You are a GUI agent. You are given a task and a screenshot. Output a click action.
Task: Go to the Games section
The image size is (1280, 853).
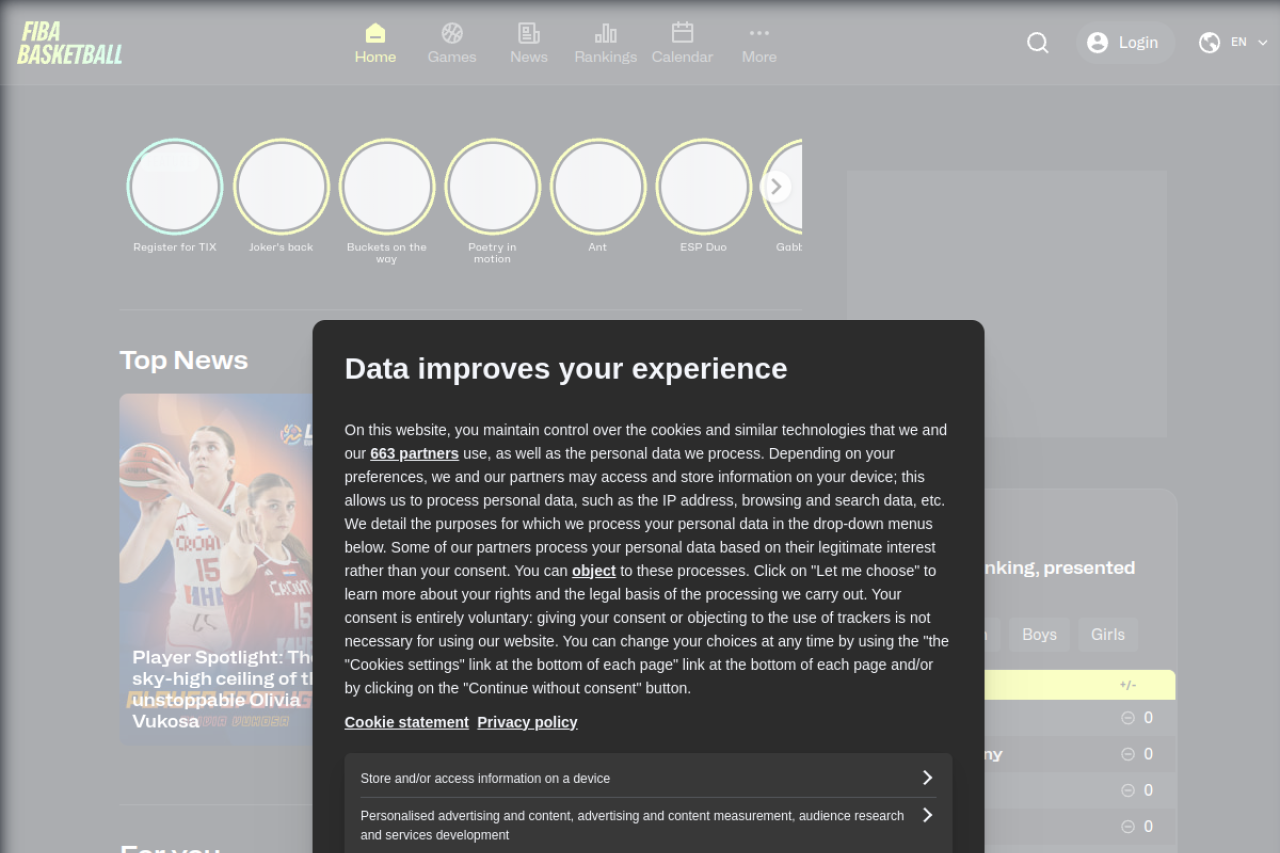click(452, 43)
